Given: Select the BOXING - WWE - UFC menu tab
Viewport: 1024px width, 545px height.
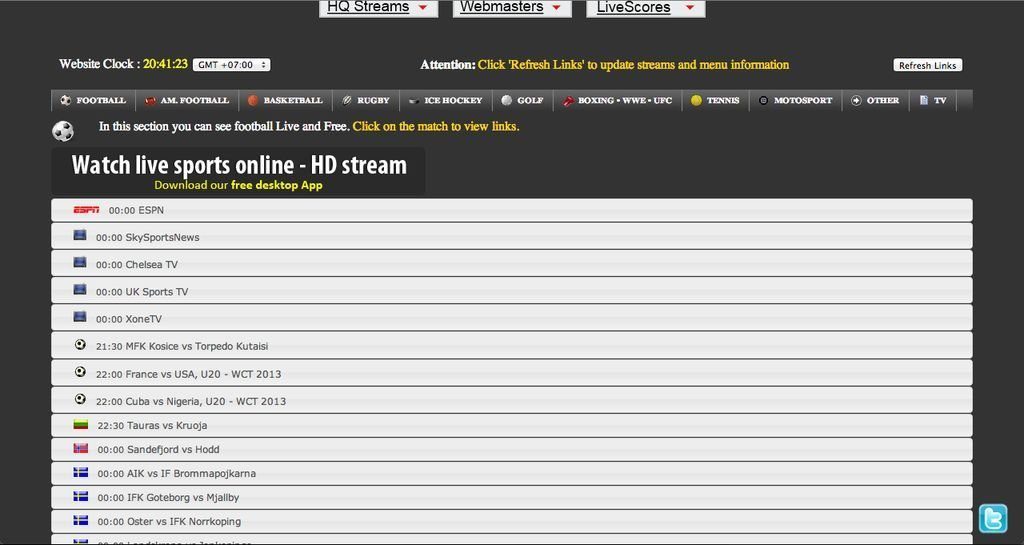Looking at the screenshot, I should 618,101.
